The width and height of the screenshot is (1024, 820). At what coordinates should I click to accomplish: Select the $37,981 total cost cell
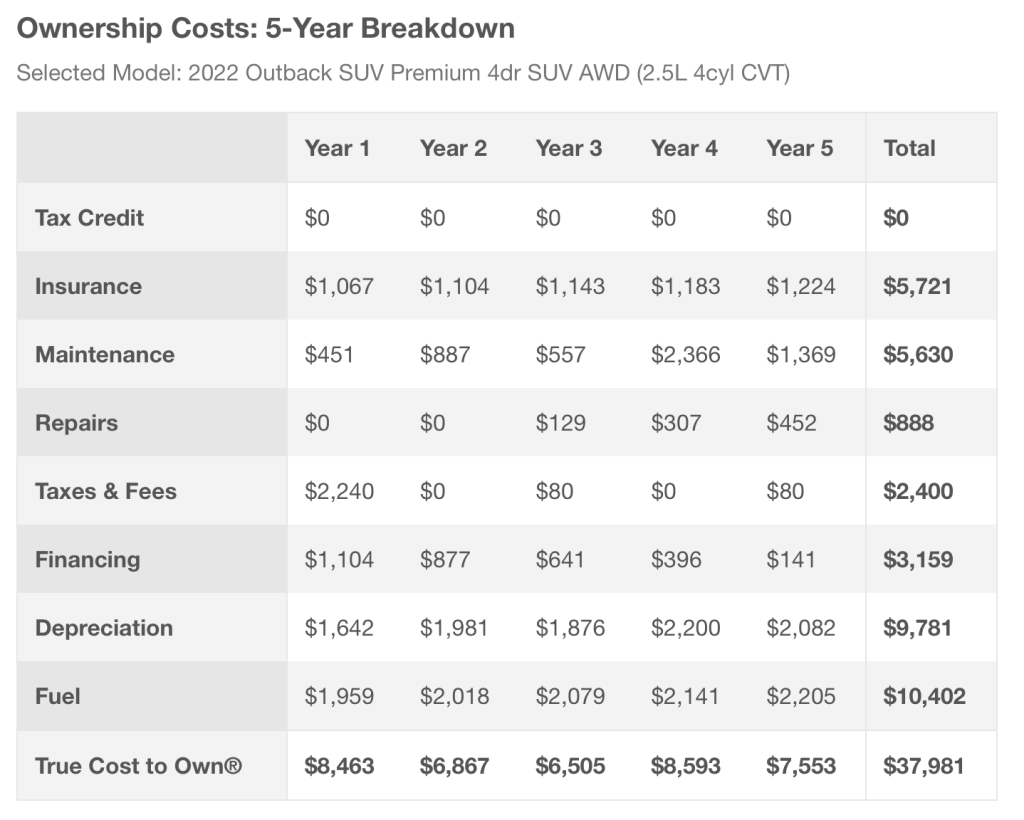coord(923,766)
